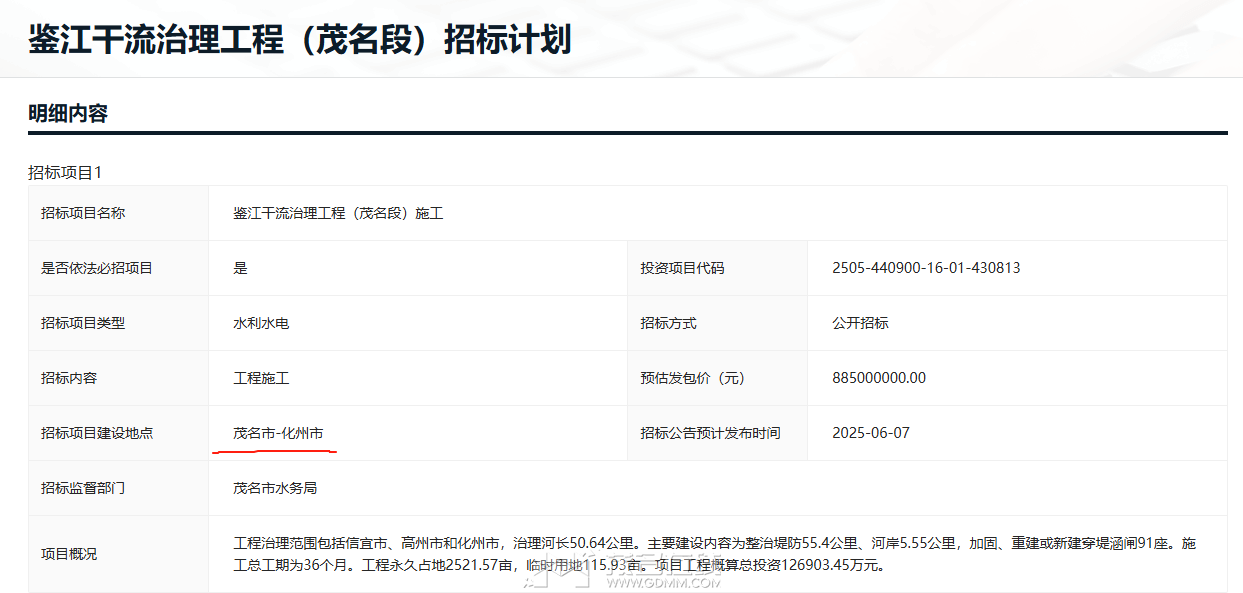Select the 是 value for 是否依法必招项目
The width and height of the screenshot is (1243, 593).
(240, 268)
